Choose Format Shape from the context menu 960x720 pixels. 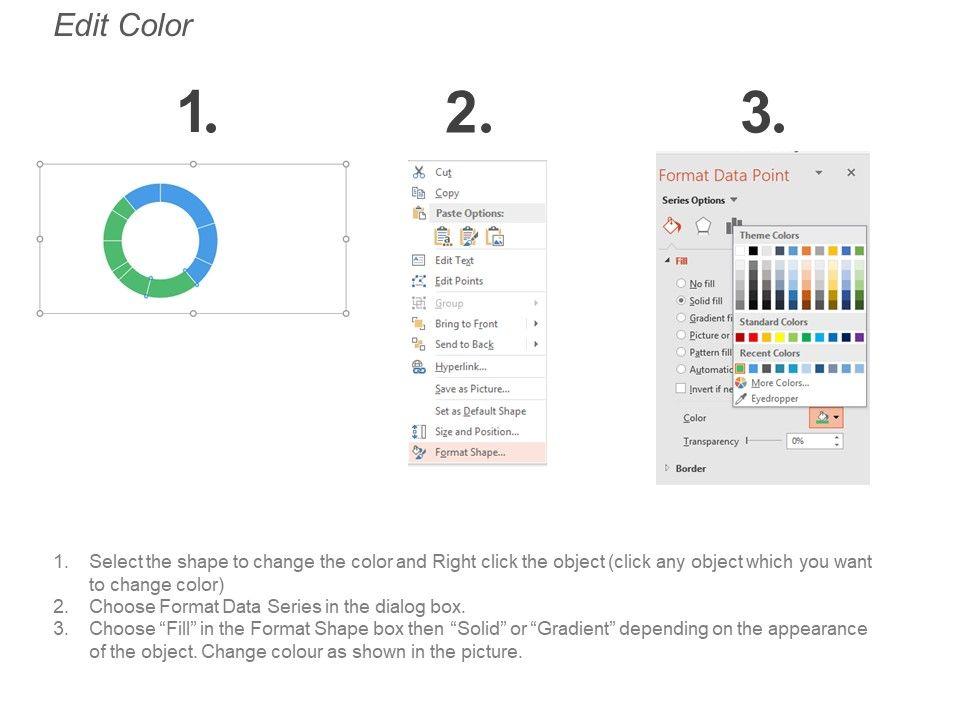point(470,452)
